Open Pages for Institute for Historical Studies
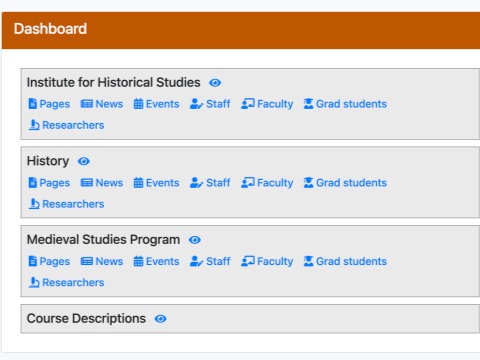 pos(49,104)
